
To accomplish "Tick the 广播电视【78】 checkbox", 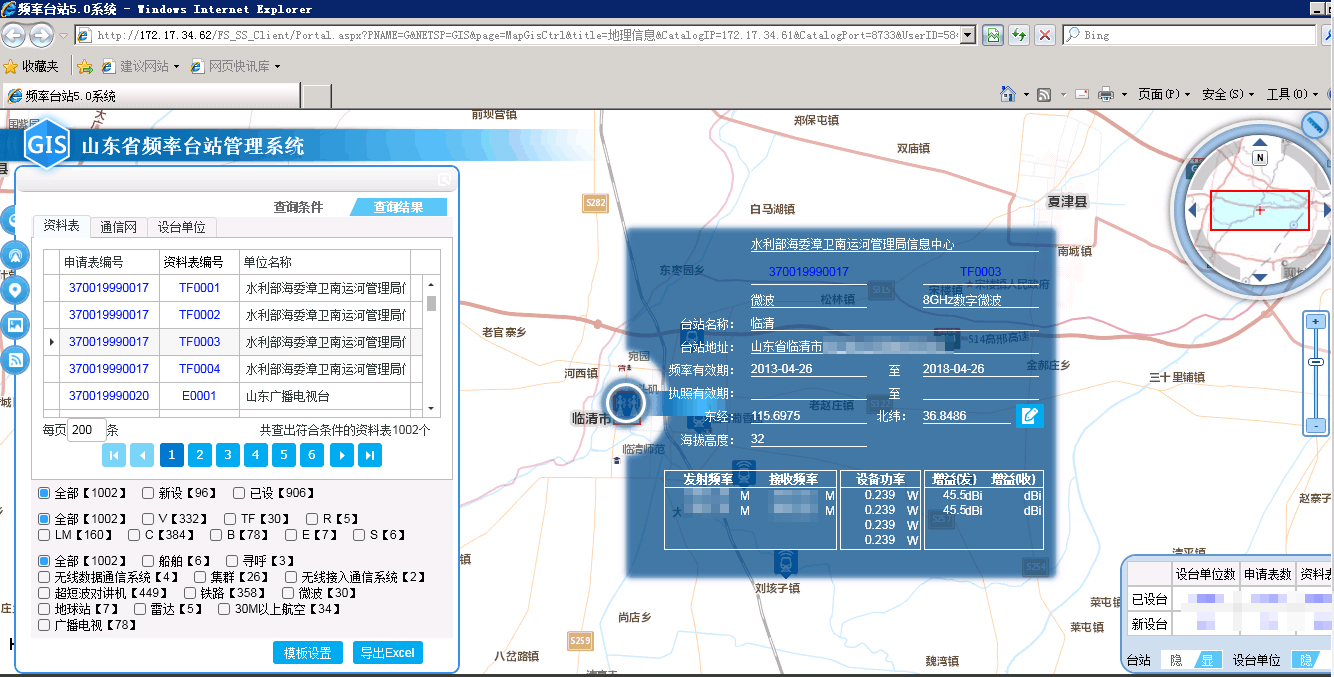I will point(44,625).
